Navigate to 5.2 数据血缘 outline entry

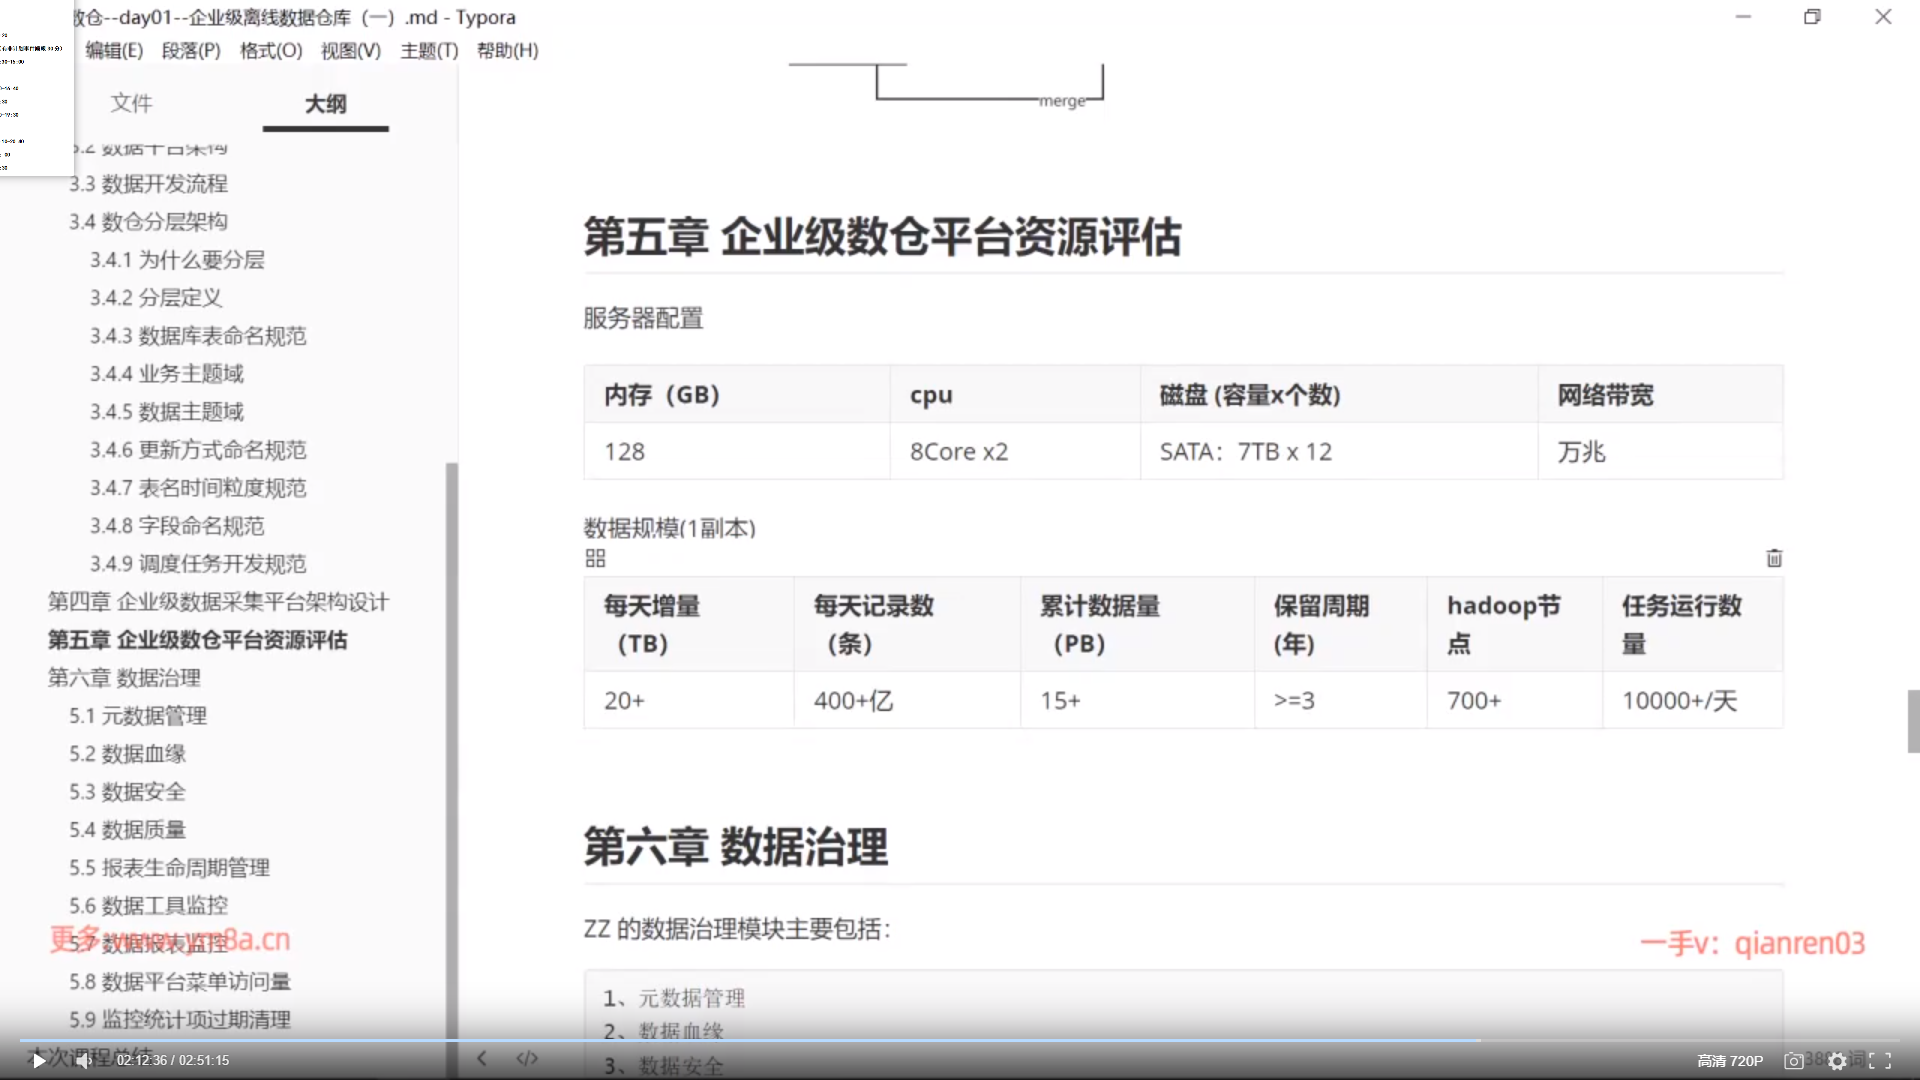tap(127, 754)
